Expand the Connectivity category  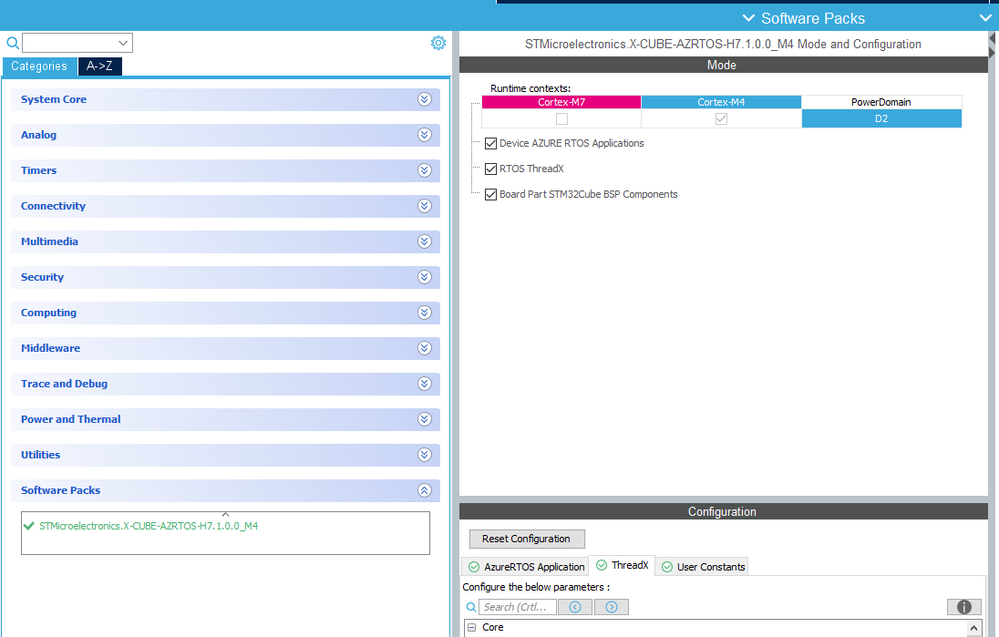pos(226,206)
